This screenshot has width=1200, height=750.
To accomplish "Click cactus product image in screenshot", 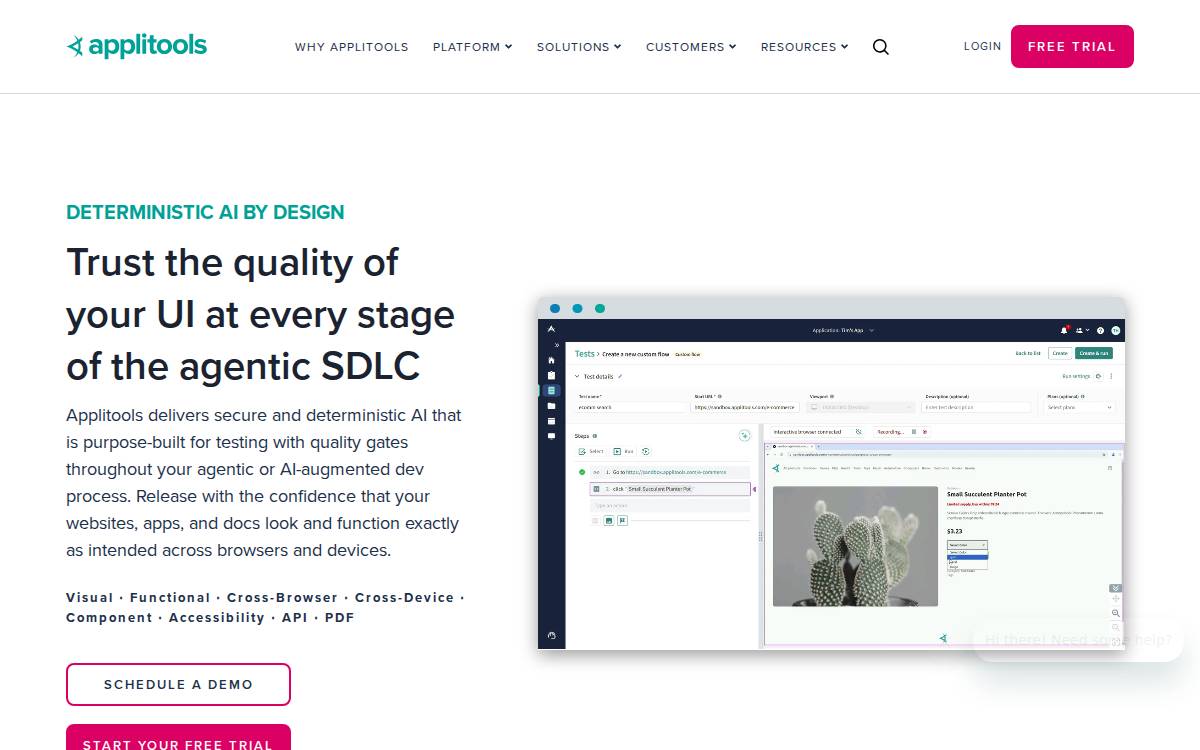I will click(x=856, y=546).
